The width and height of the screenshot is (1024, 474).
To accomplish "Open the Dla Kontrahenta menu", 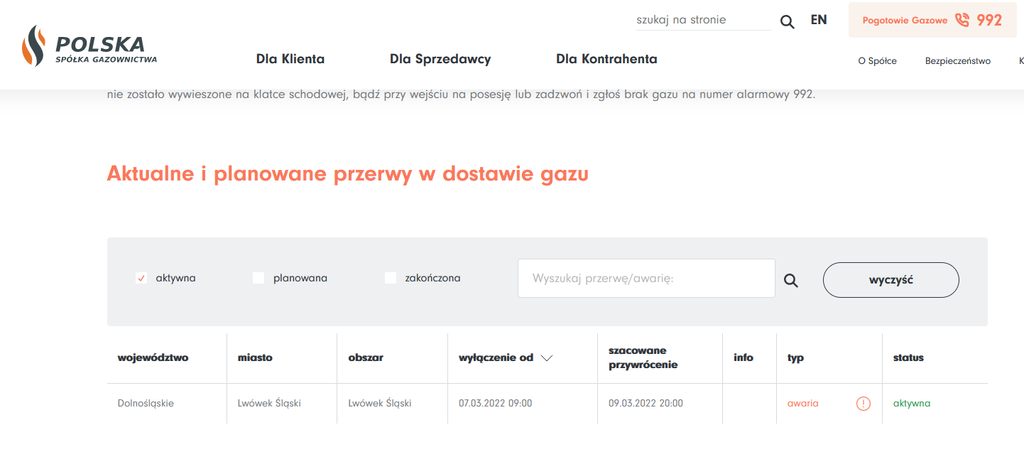I will tap(606, 59).
